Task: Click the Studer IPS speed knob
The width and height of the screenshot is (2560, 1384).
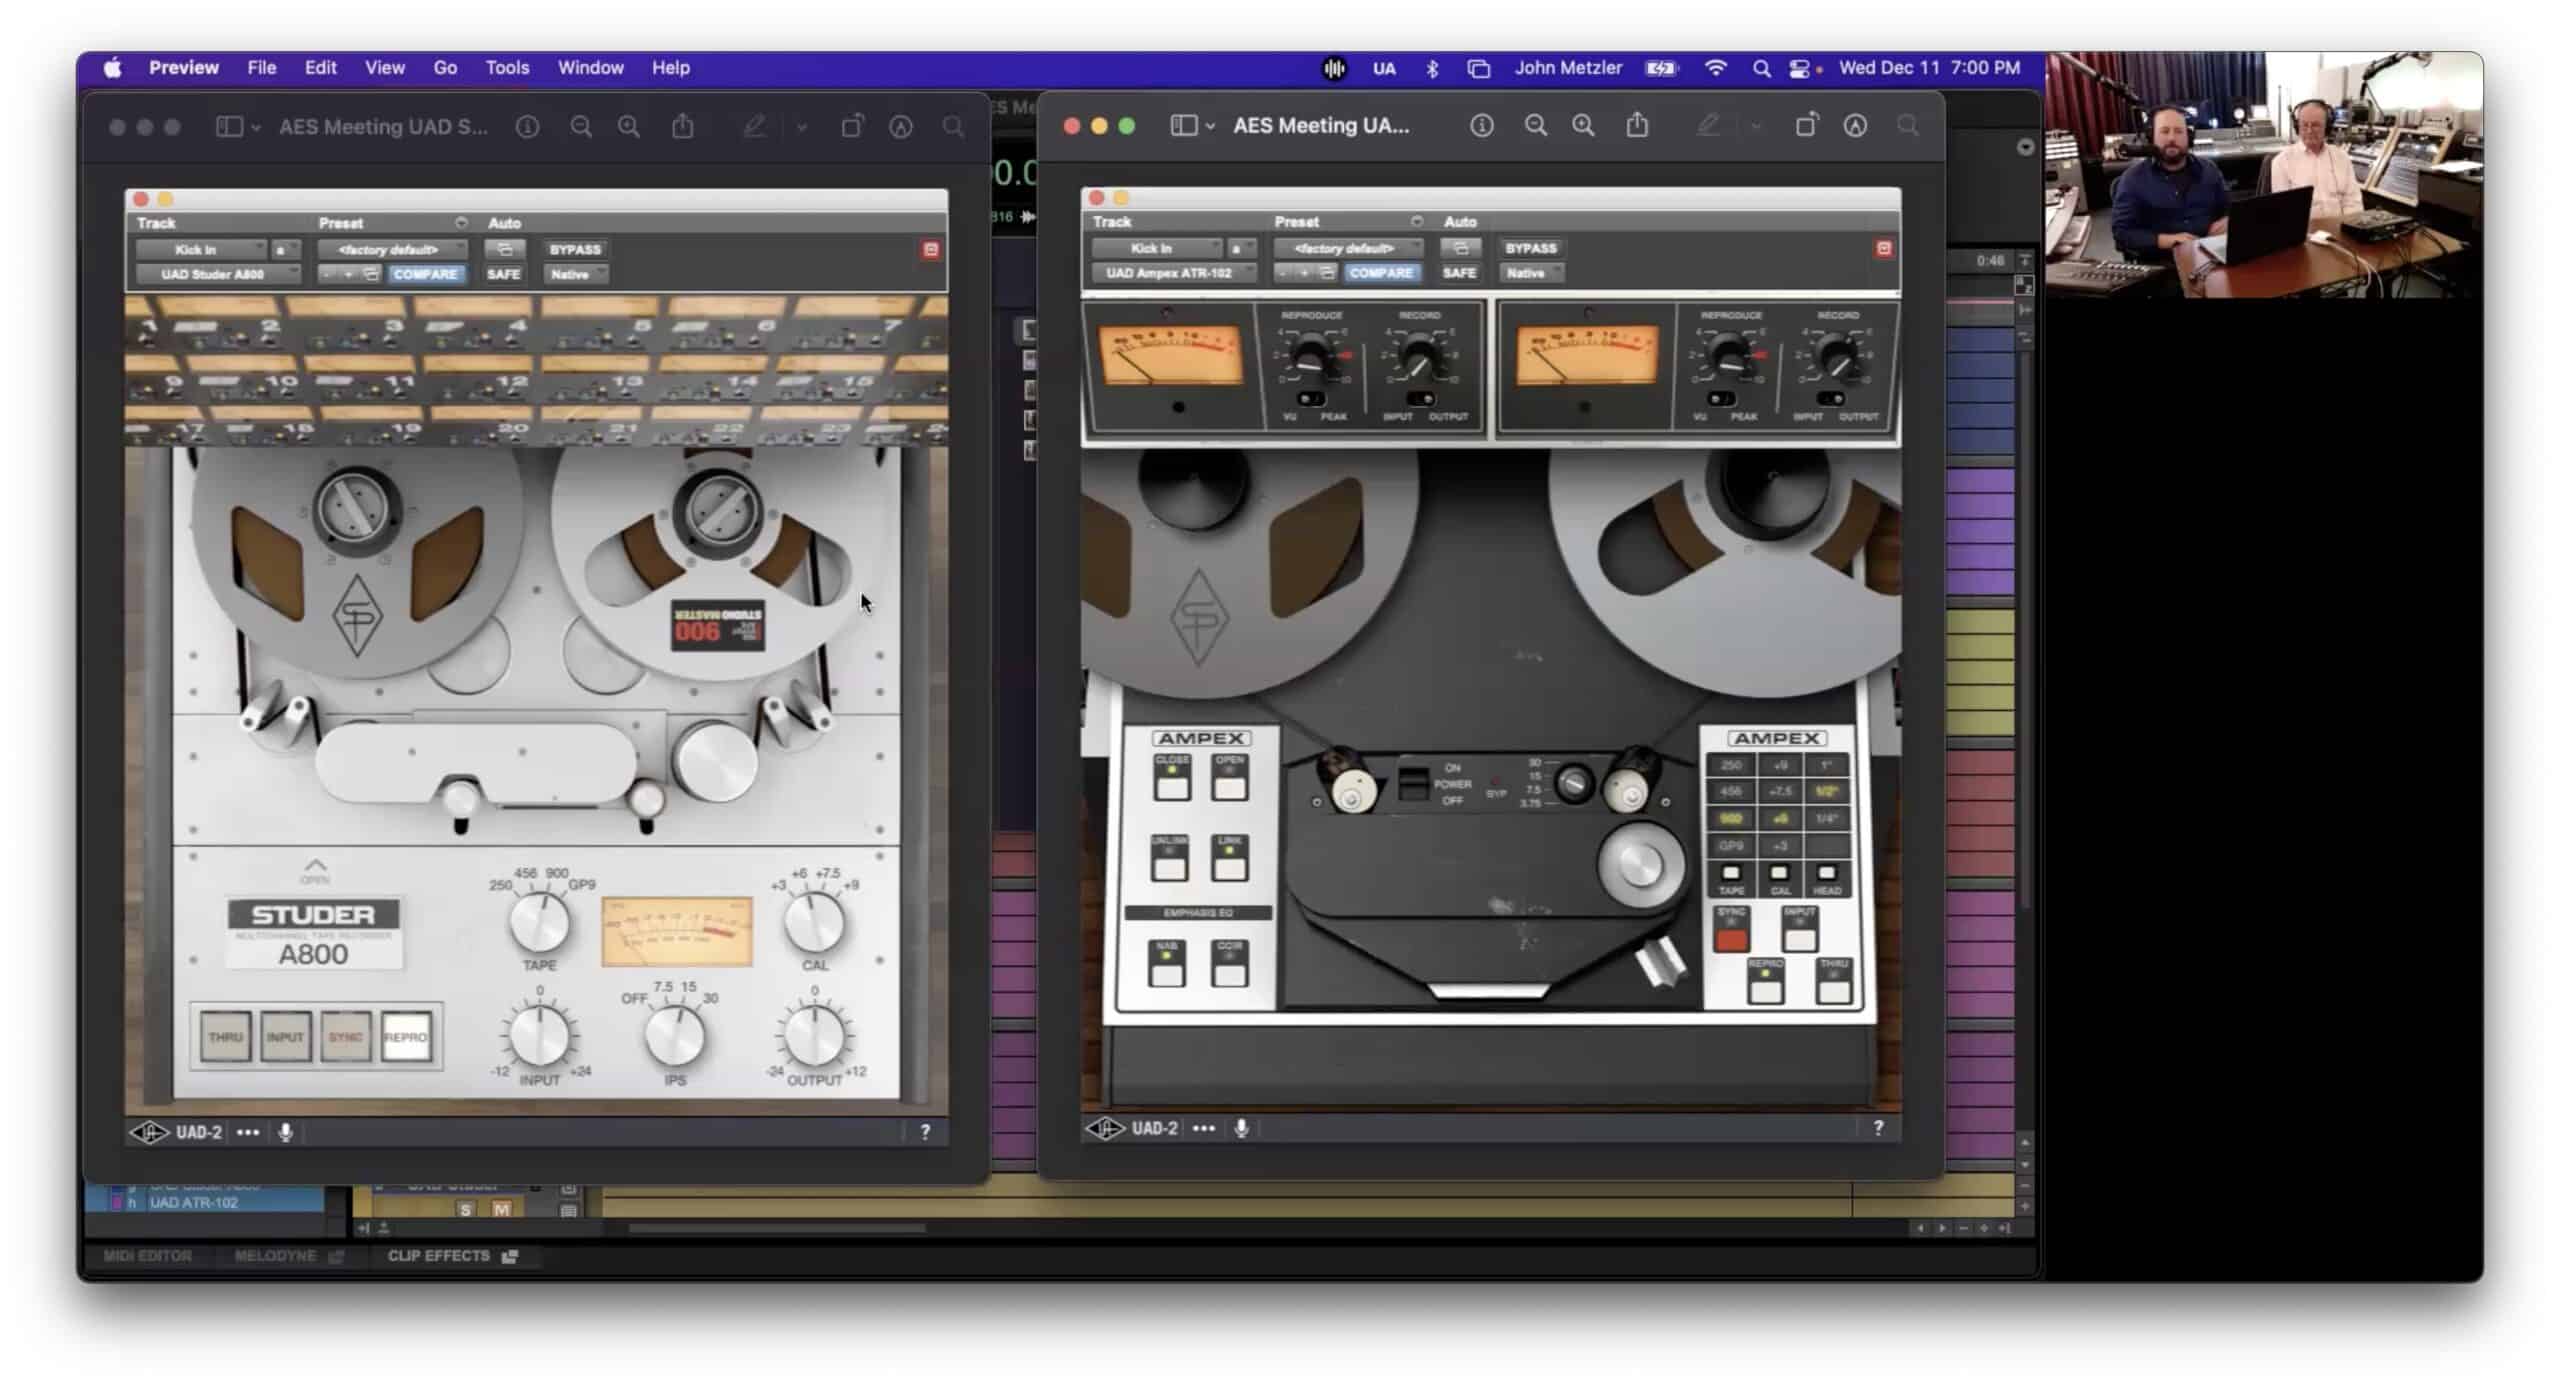Action: click(675, 1036)
